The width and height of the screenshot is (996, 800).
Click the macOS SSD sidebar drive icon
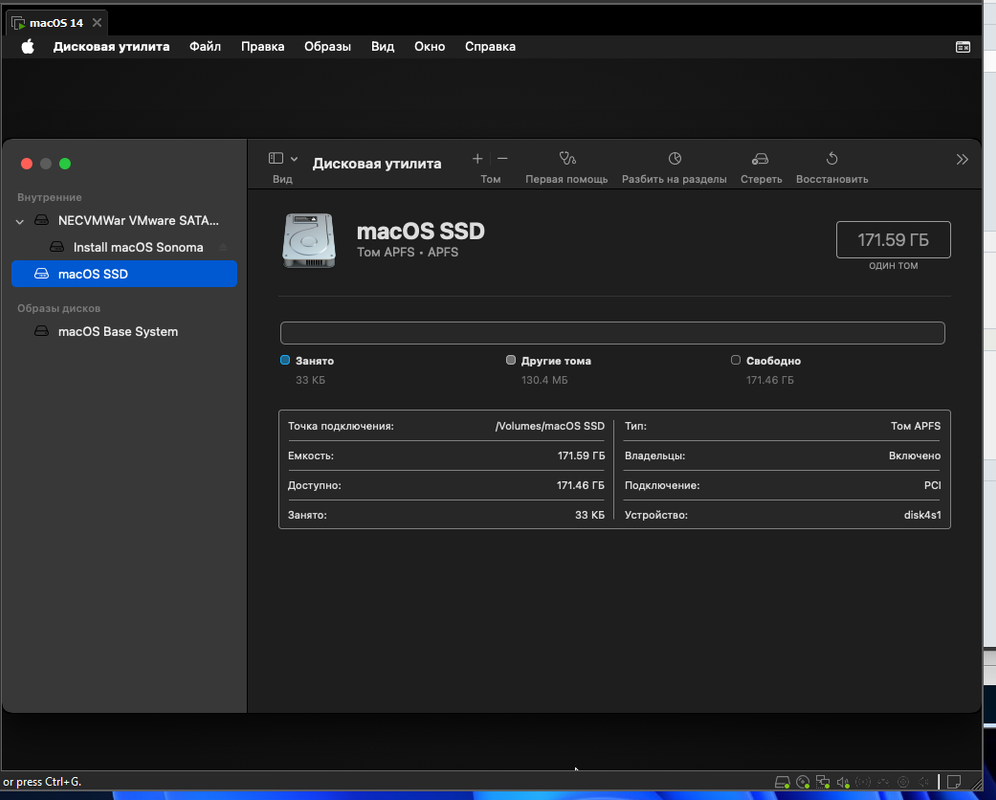tap(41, 273)
